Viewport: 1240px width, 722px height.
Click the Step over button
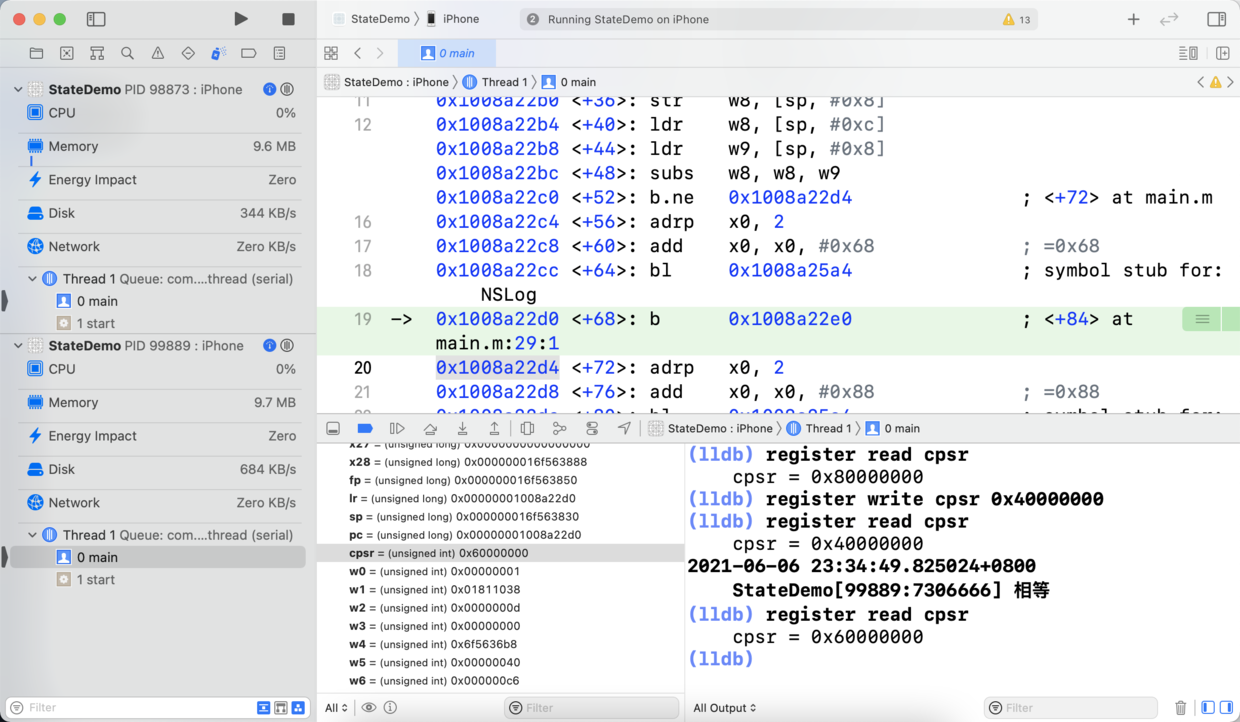pos(430,428)
